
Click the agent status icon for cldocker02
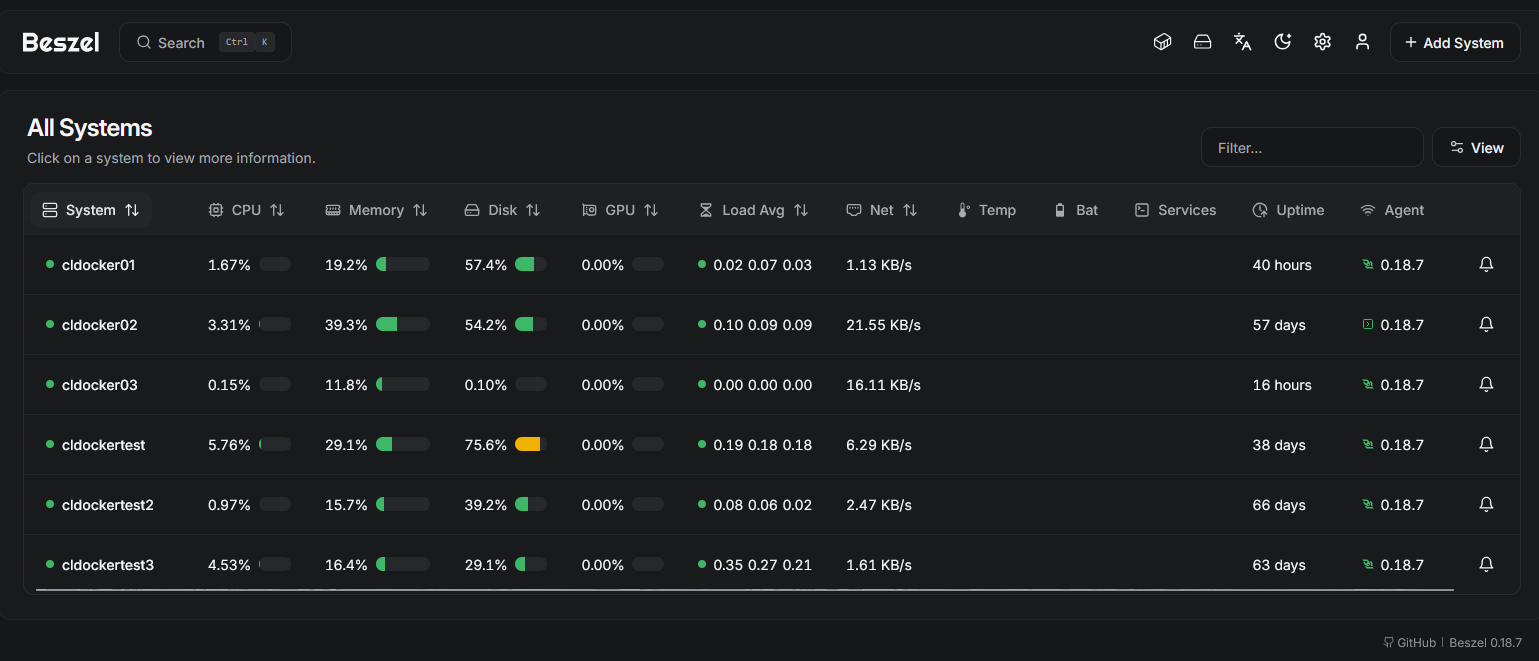click(1368, 325)
